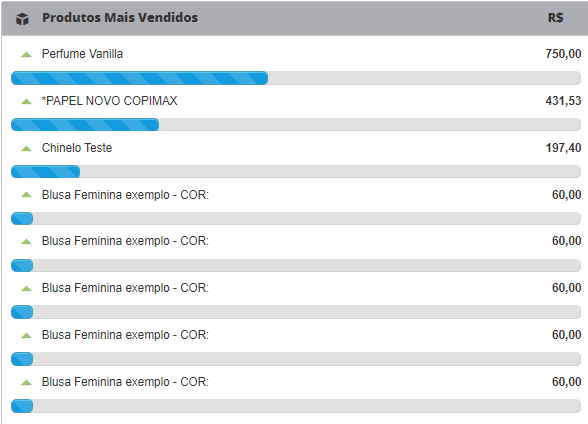Click the last Blusa Feminina progress bar
This screenshot has width=588, height=424.
(x=296, y=406)
